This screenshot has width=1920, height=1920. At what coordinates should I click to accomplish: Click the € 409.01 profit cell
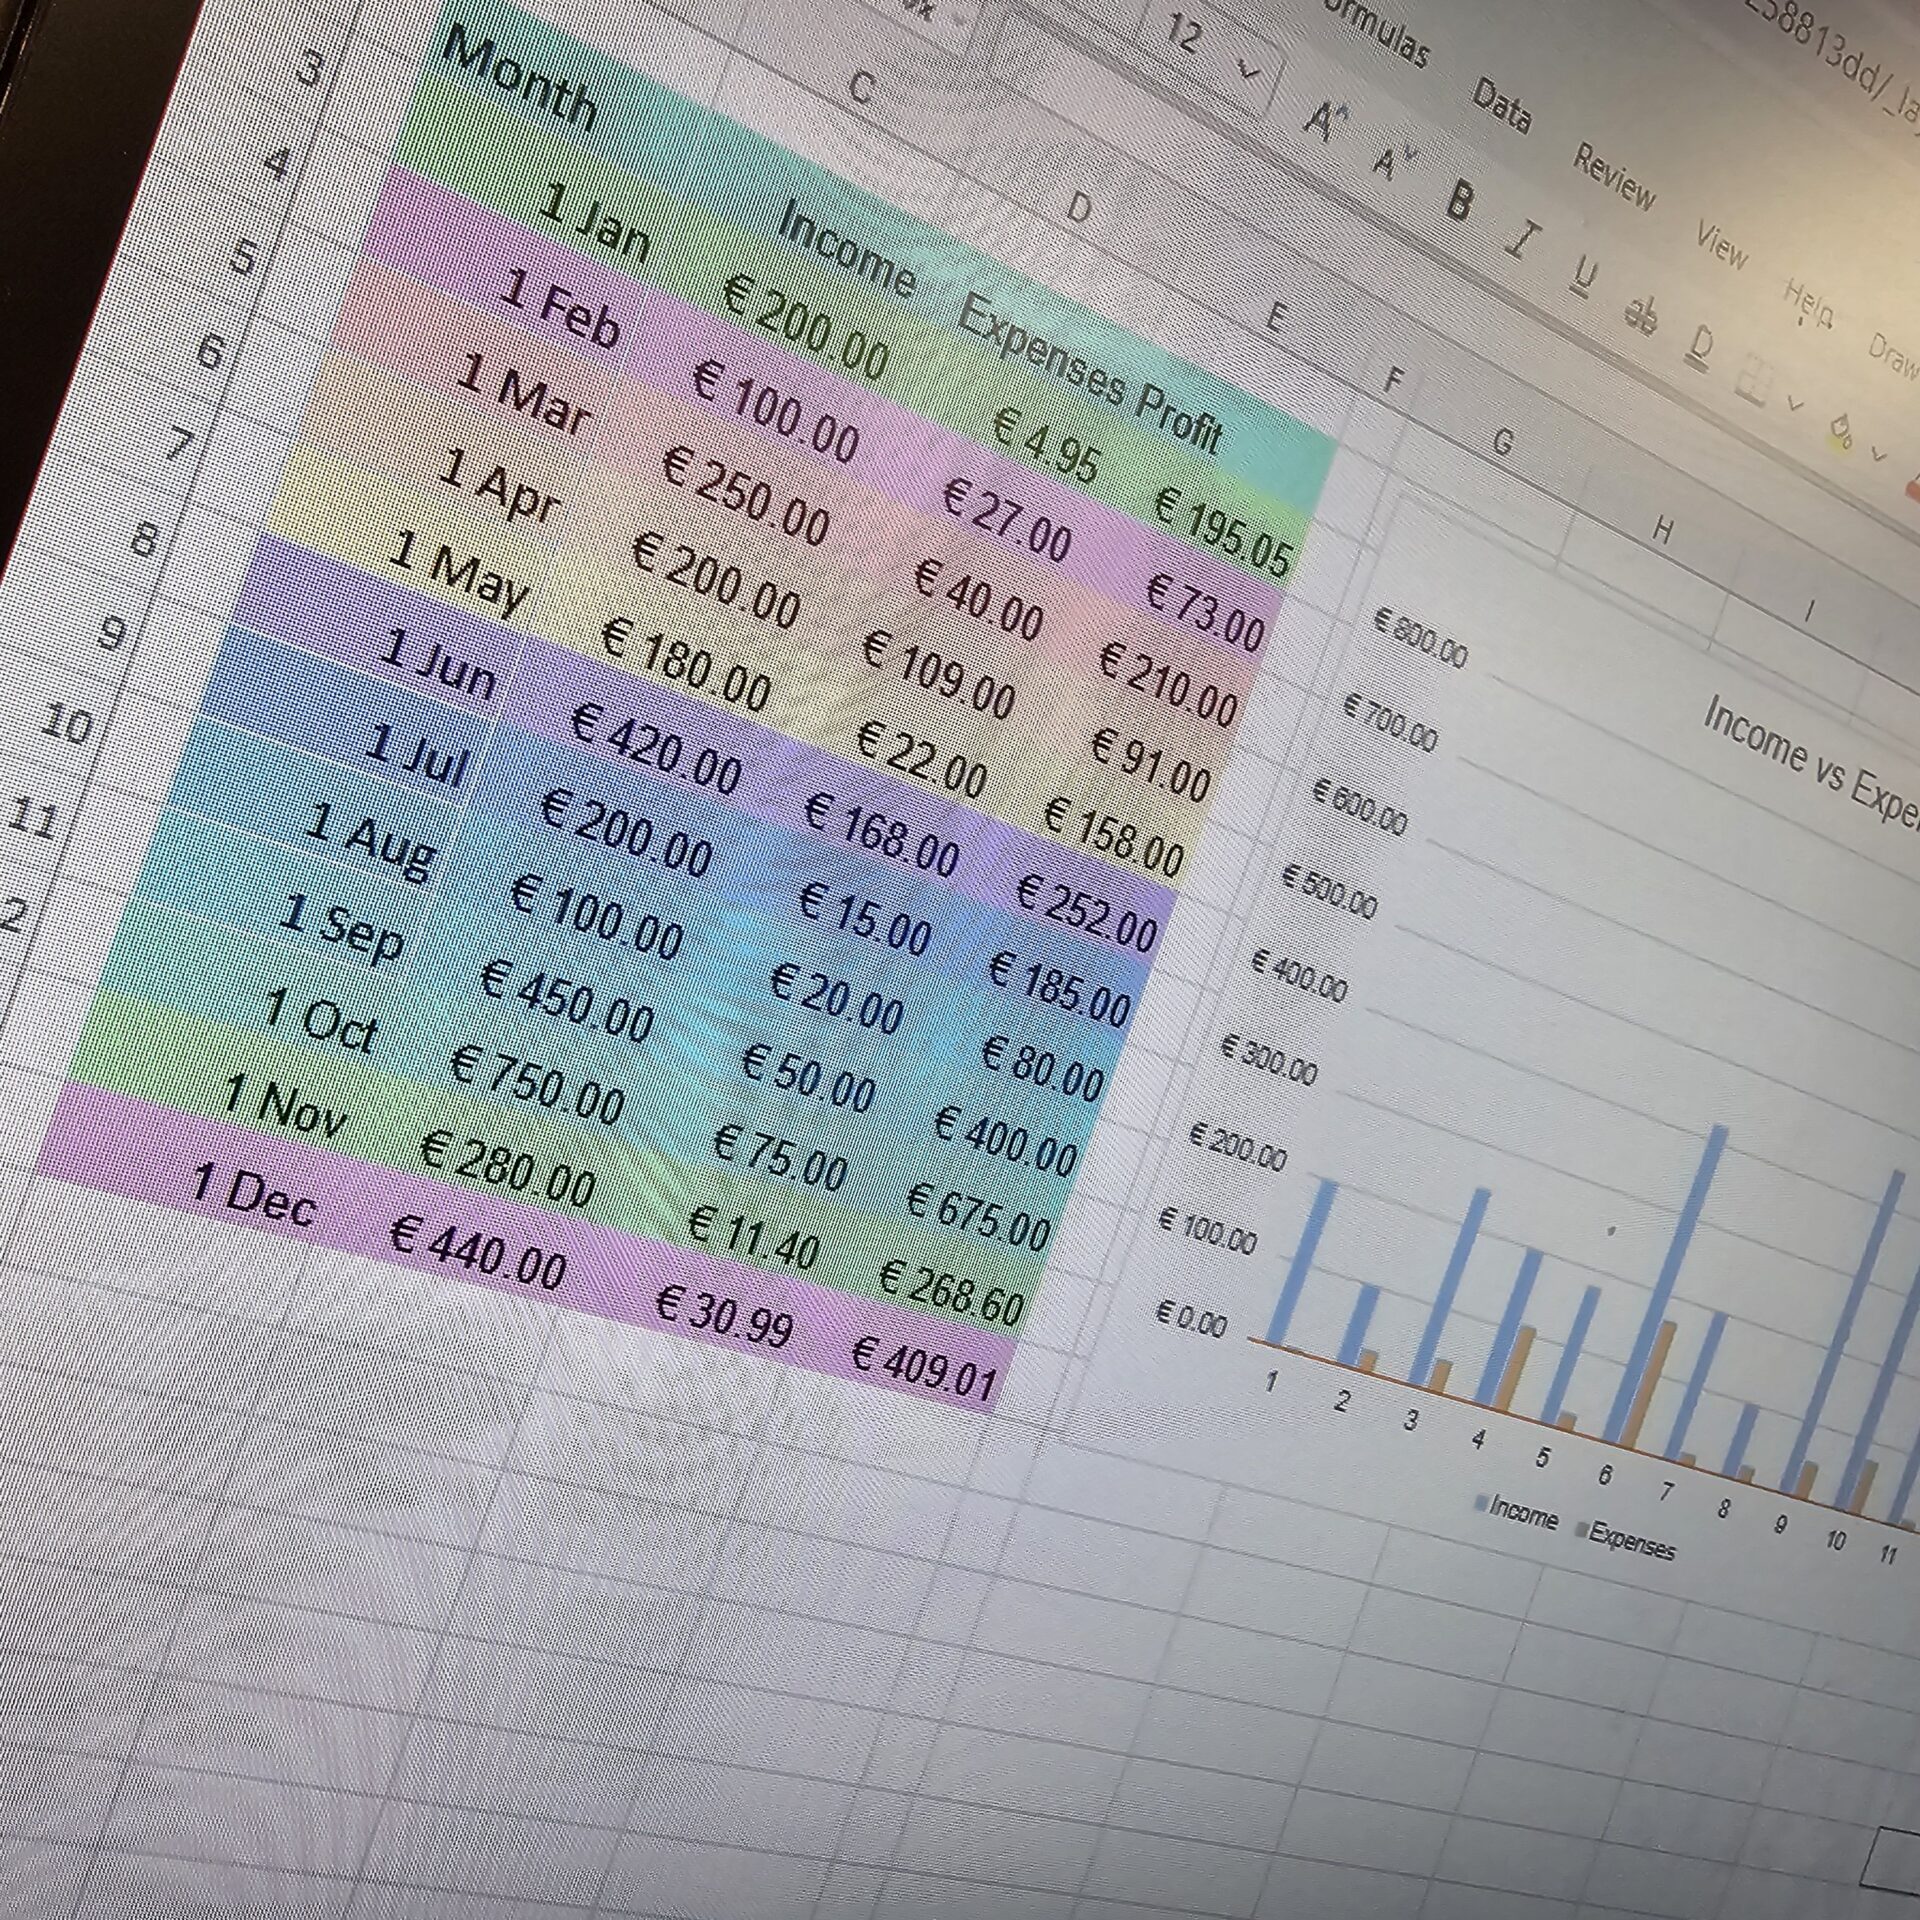[923, 1367]
